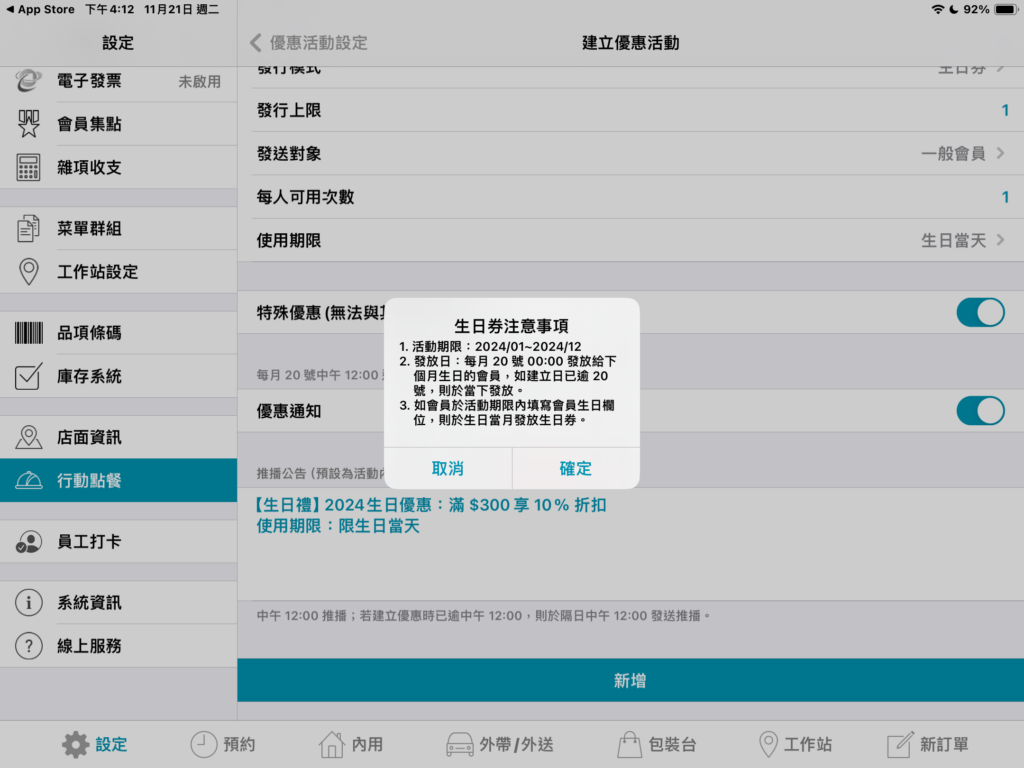Toggle the 特殊優惠 switch off

click(x=979, y=313)
